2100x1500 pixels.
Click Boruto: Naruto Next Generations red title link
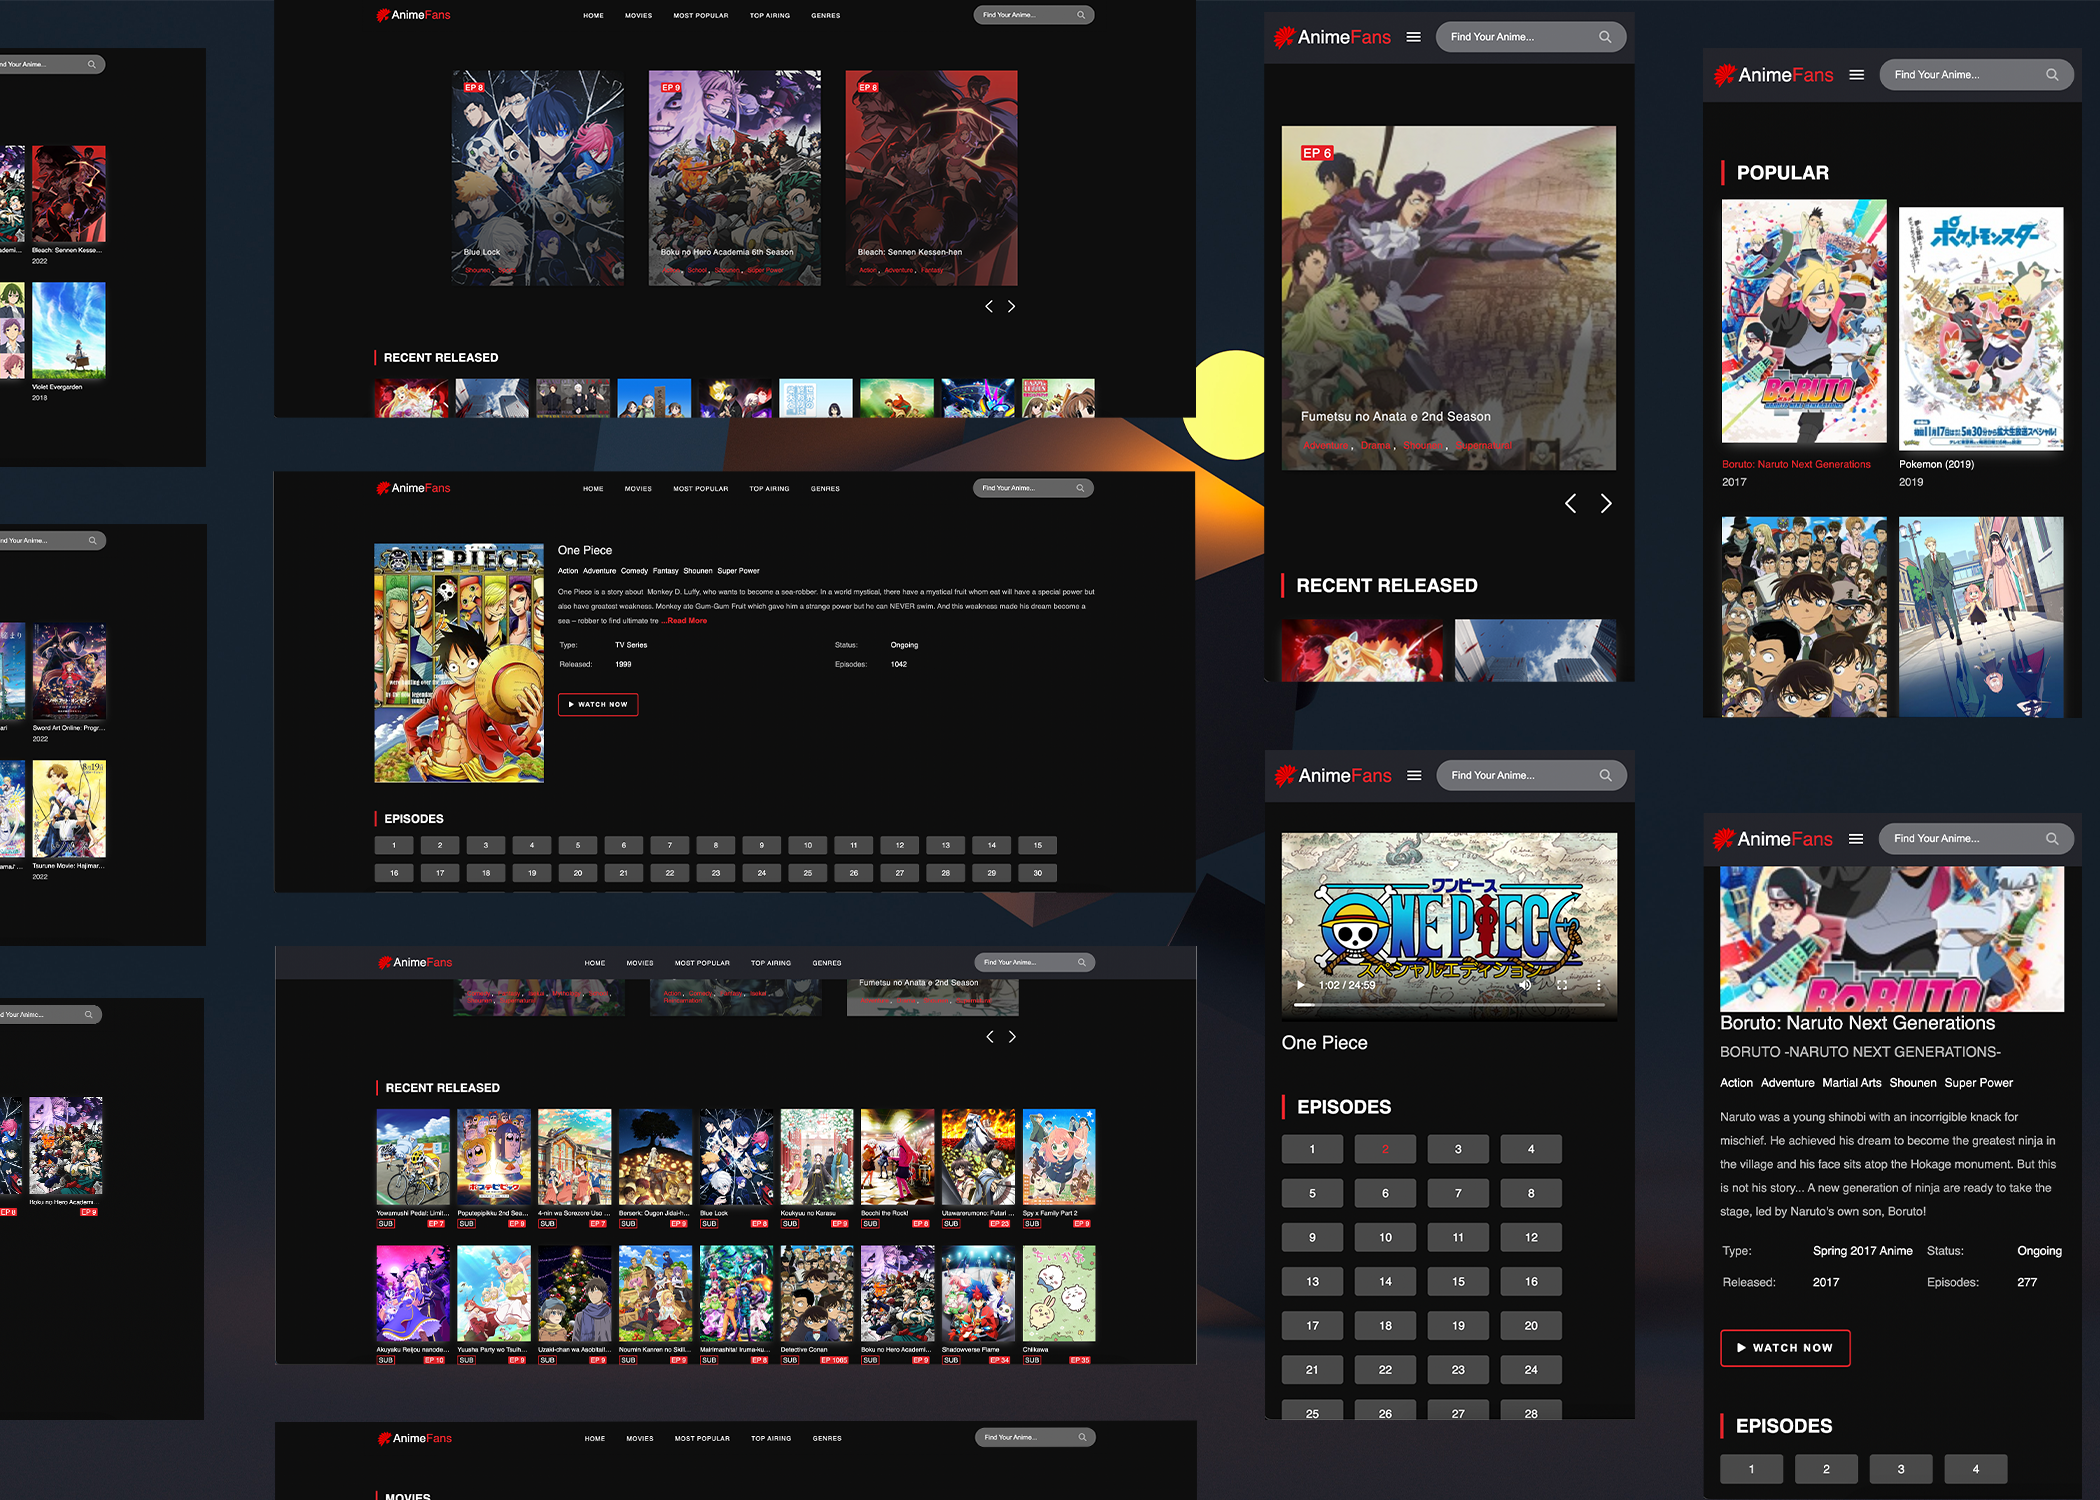pyautogui.click(x=1796, y=464)
